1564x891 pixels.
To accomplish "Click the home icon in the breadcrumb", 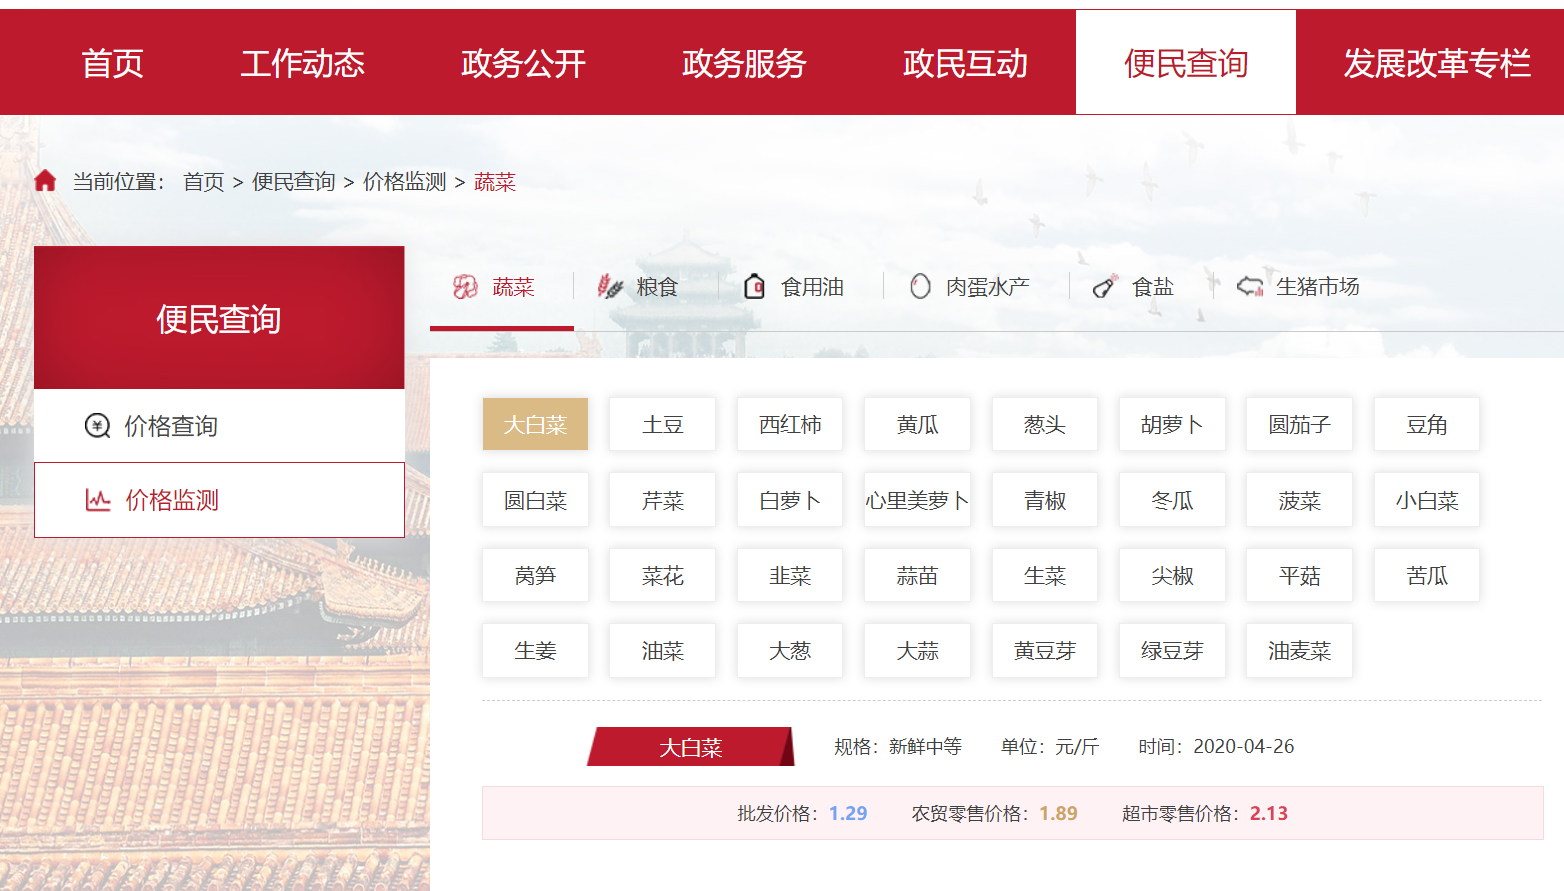I will pos(45,181).
